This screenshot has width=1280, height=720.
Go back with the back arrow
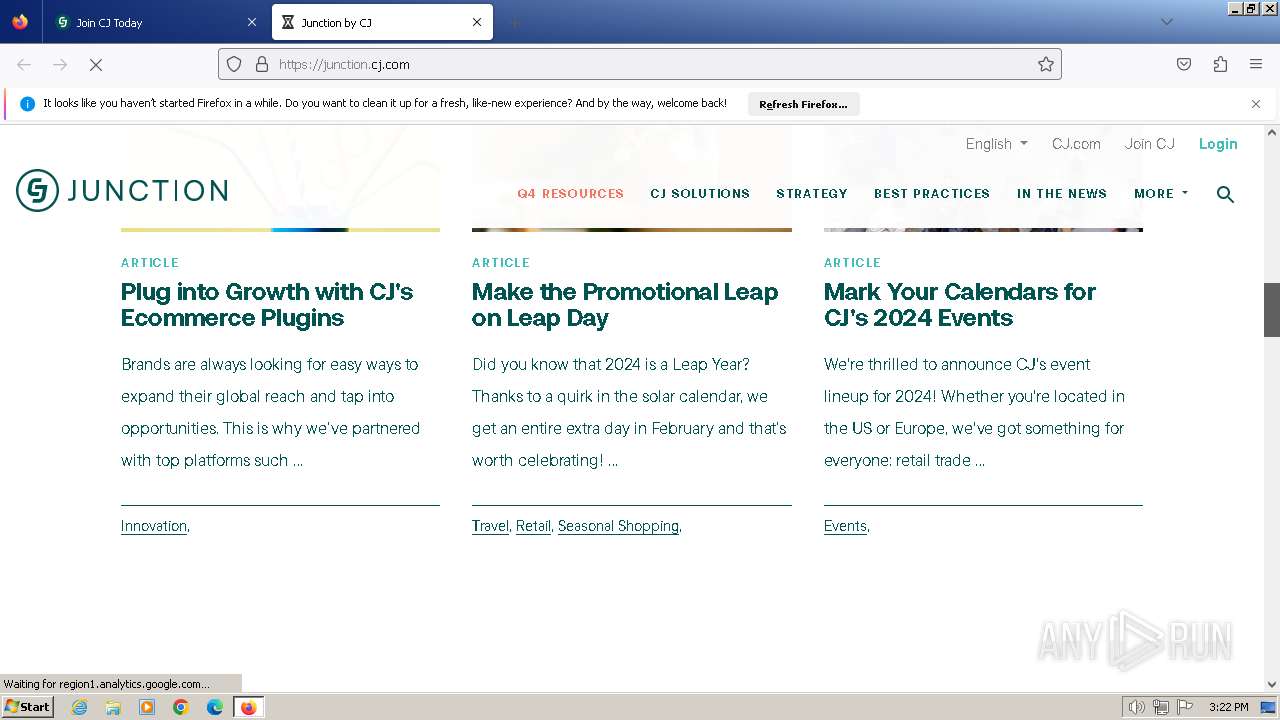24,64
